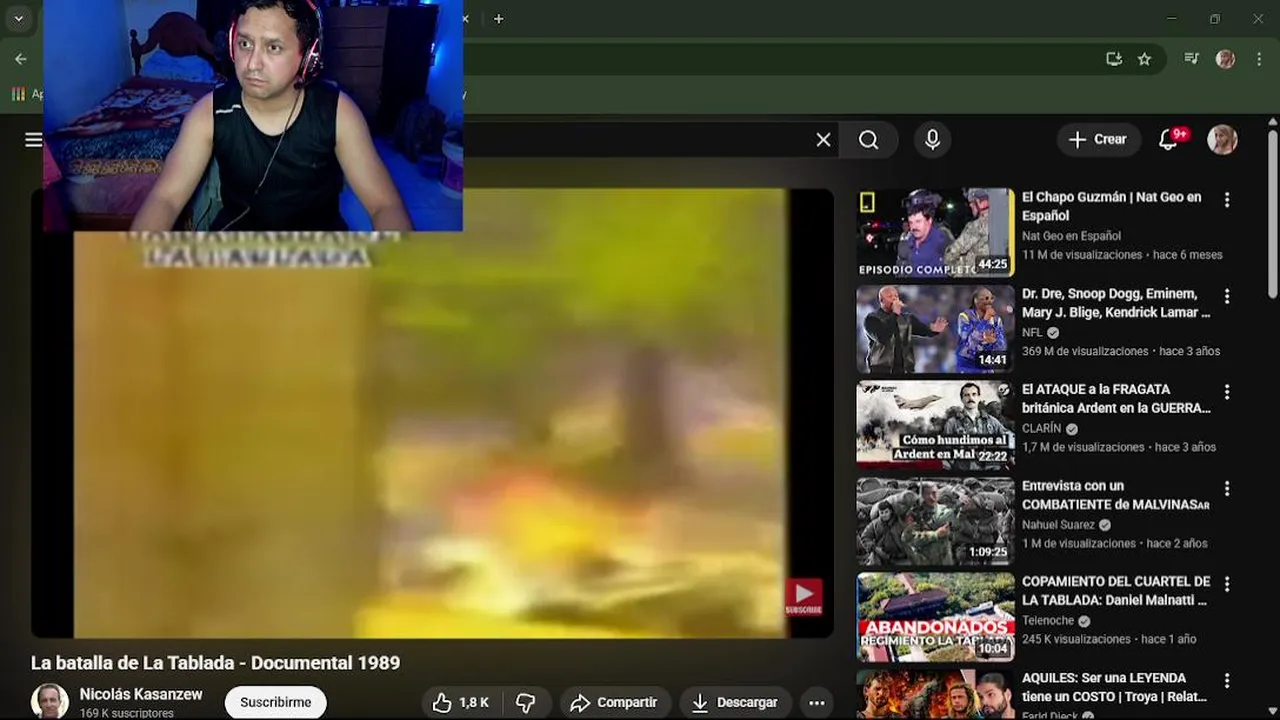Open Nicolás Kasanzew channel avatar
Viewport: 1280px width, 720px height.
(50, 701)
